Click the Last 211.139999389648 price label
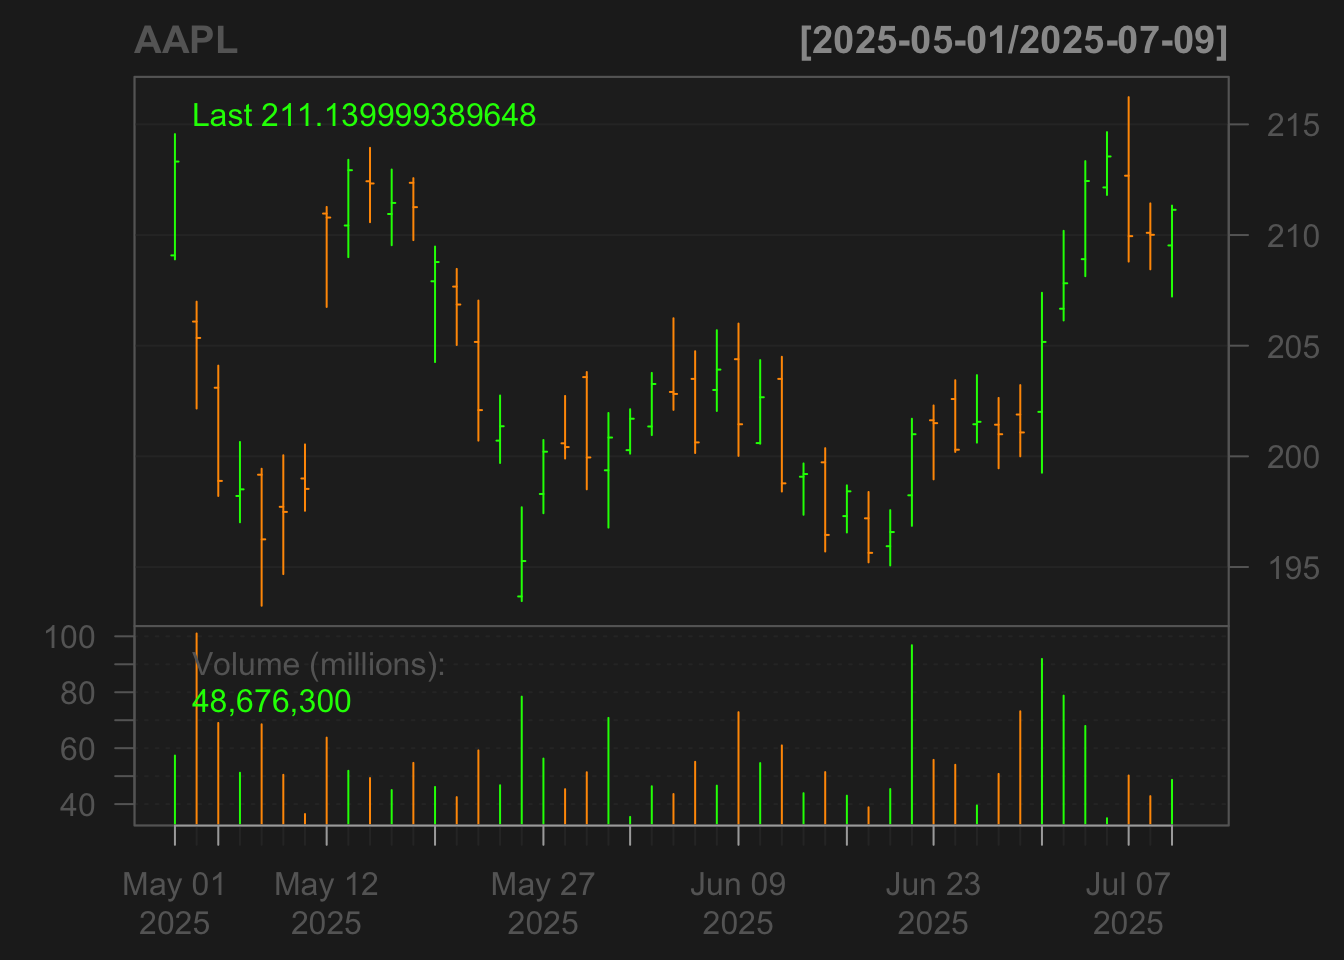The height and width of the screenshot is (960, 1344). coord(364,116)
